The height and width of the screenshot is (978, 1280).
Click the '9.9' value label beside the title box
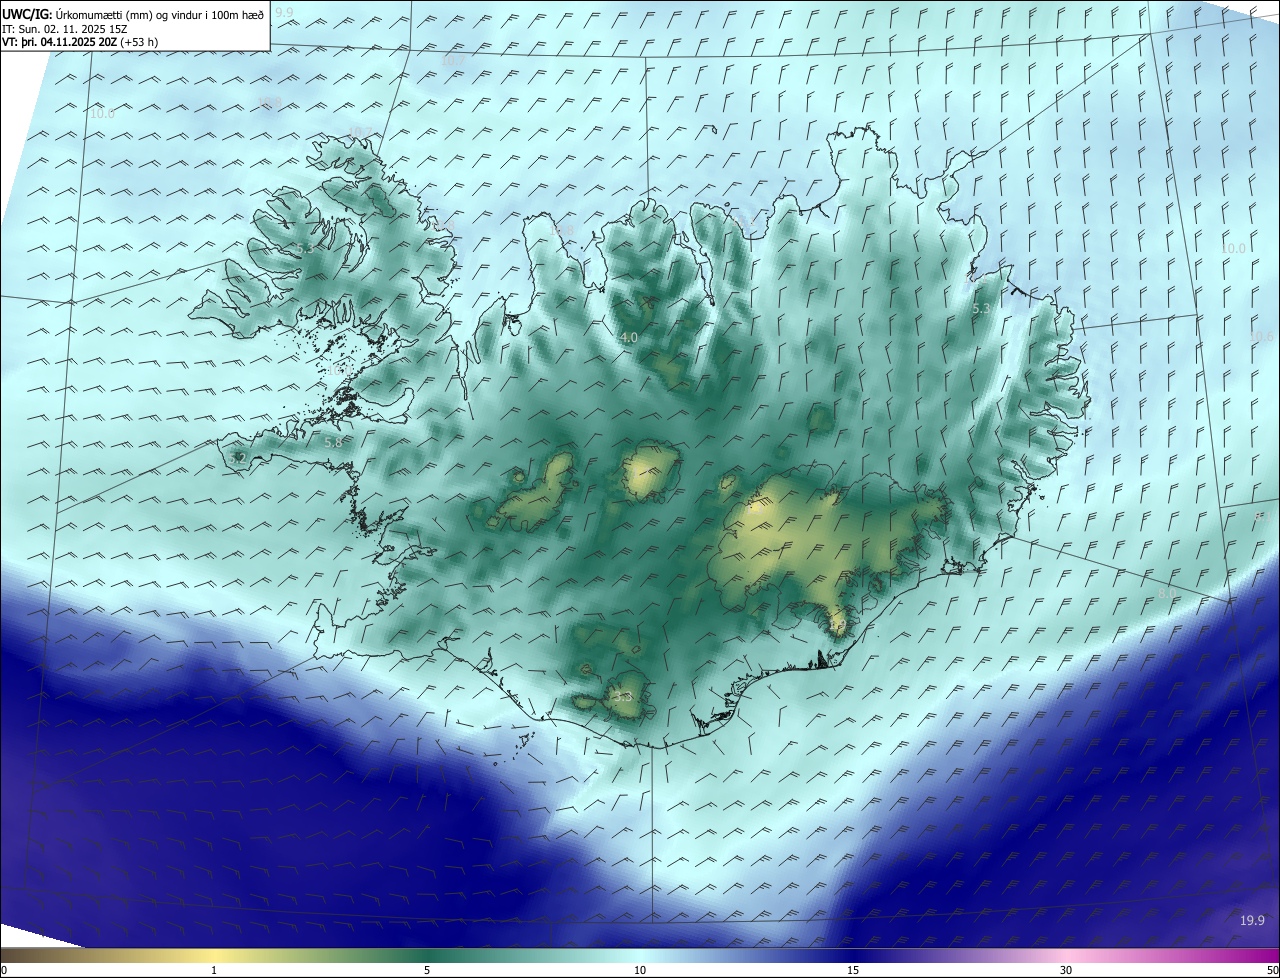(284, 12)
